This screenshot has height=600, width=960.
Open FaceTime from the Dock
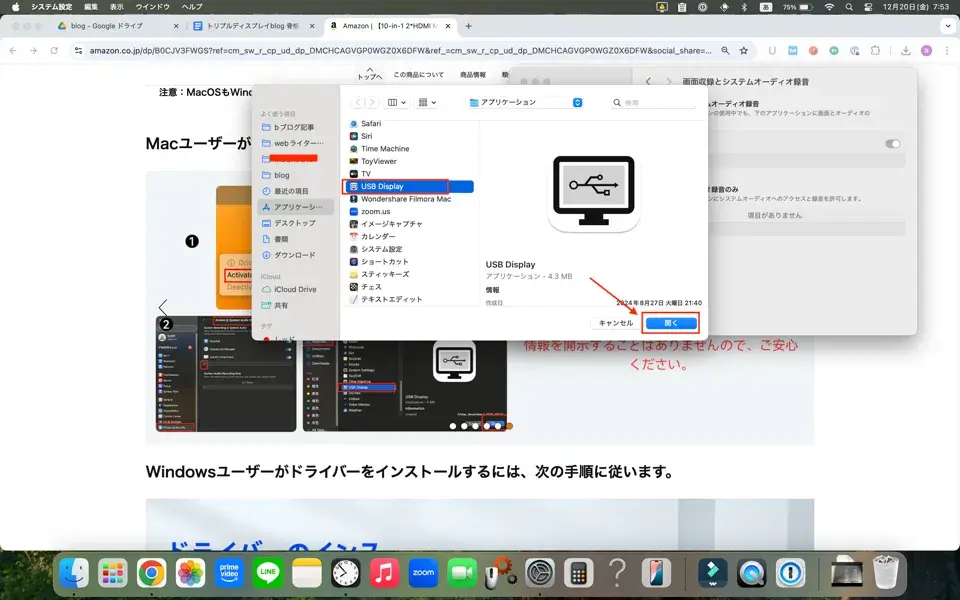462,574
